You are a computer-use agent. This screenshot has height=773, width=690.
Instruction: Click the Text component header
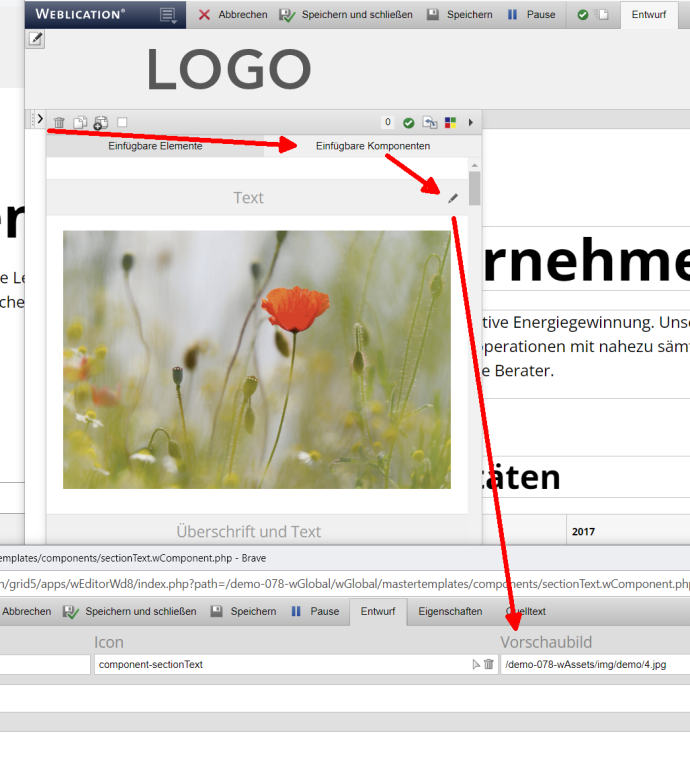tap(248, 198)
